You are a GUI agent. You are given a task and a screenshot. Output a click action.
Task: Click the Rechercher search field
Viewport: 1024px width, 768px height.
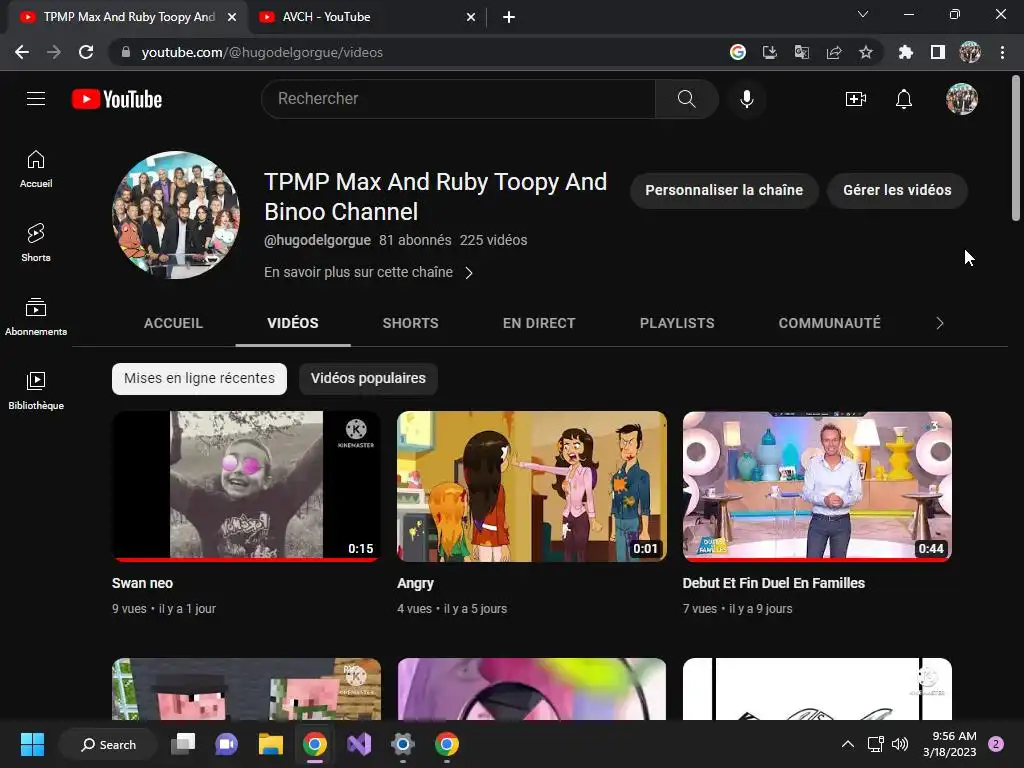point(458,99)
